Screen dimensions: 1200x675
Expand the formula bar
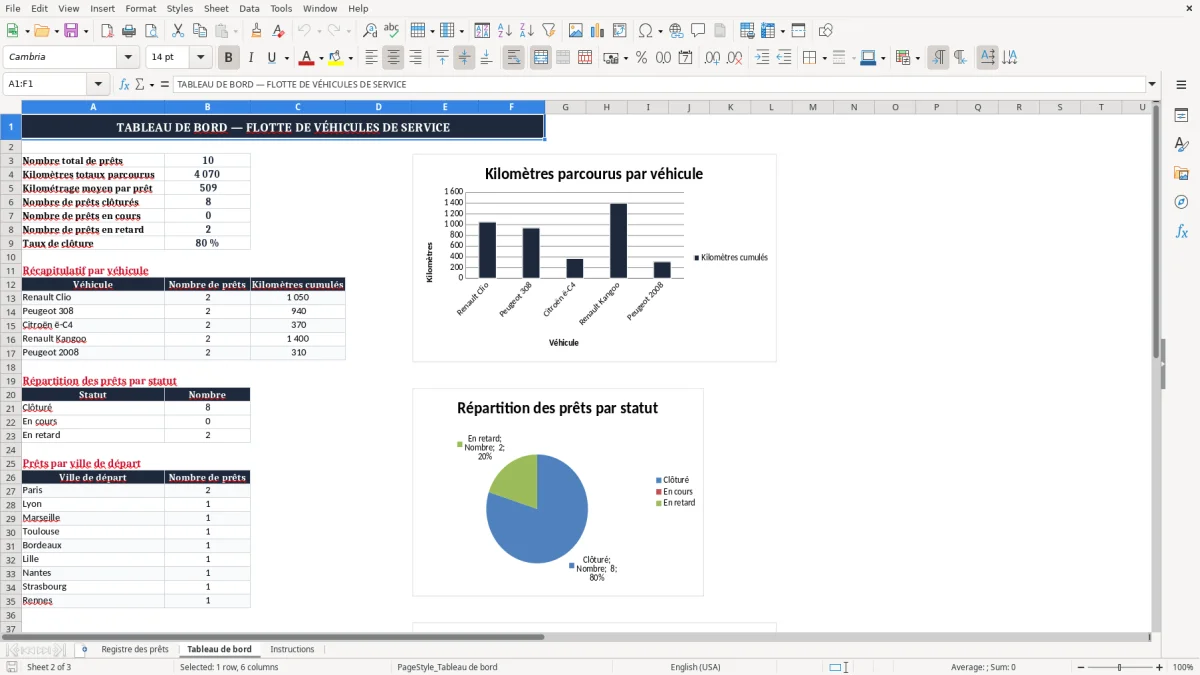(1153, 85)
